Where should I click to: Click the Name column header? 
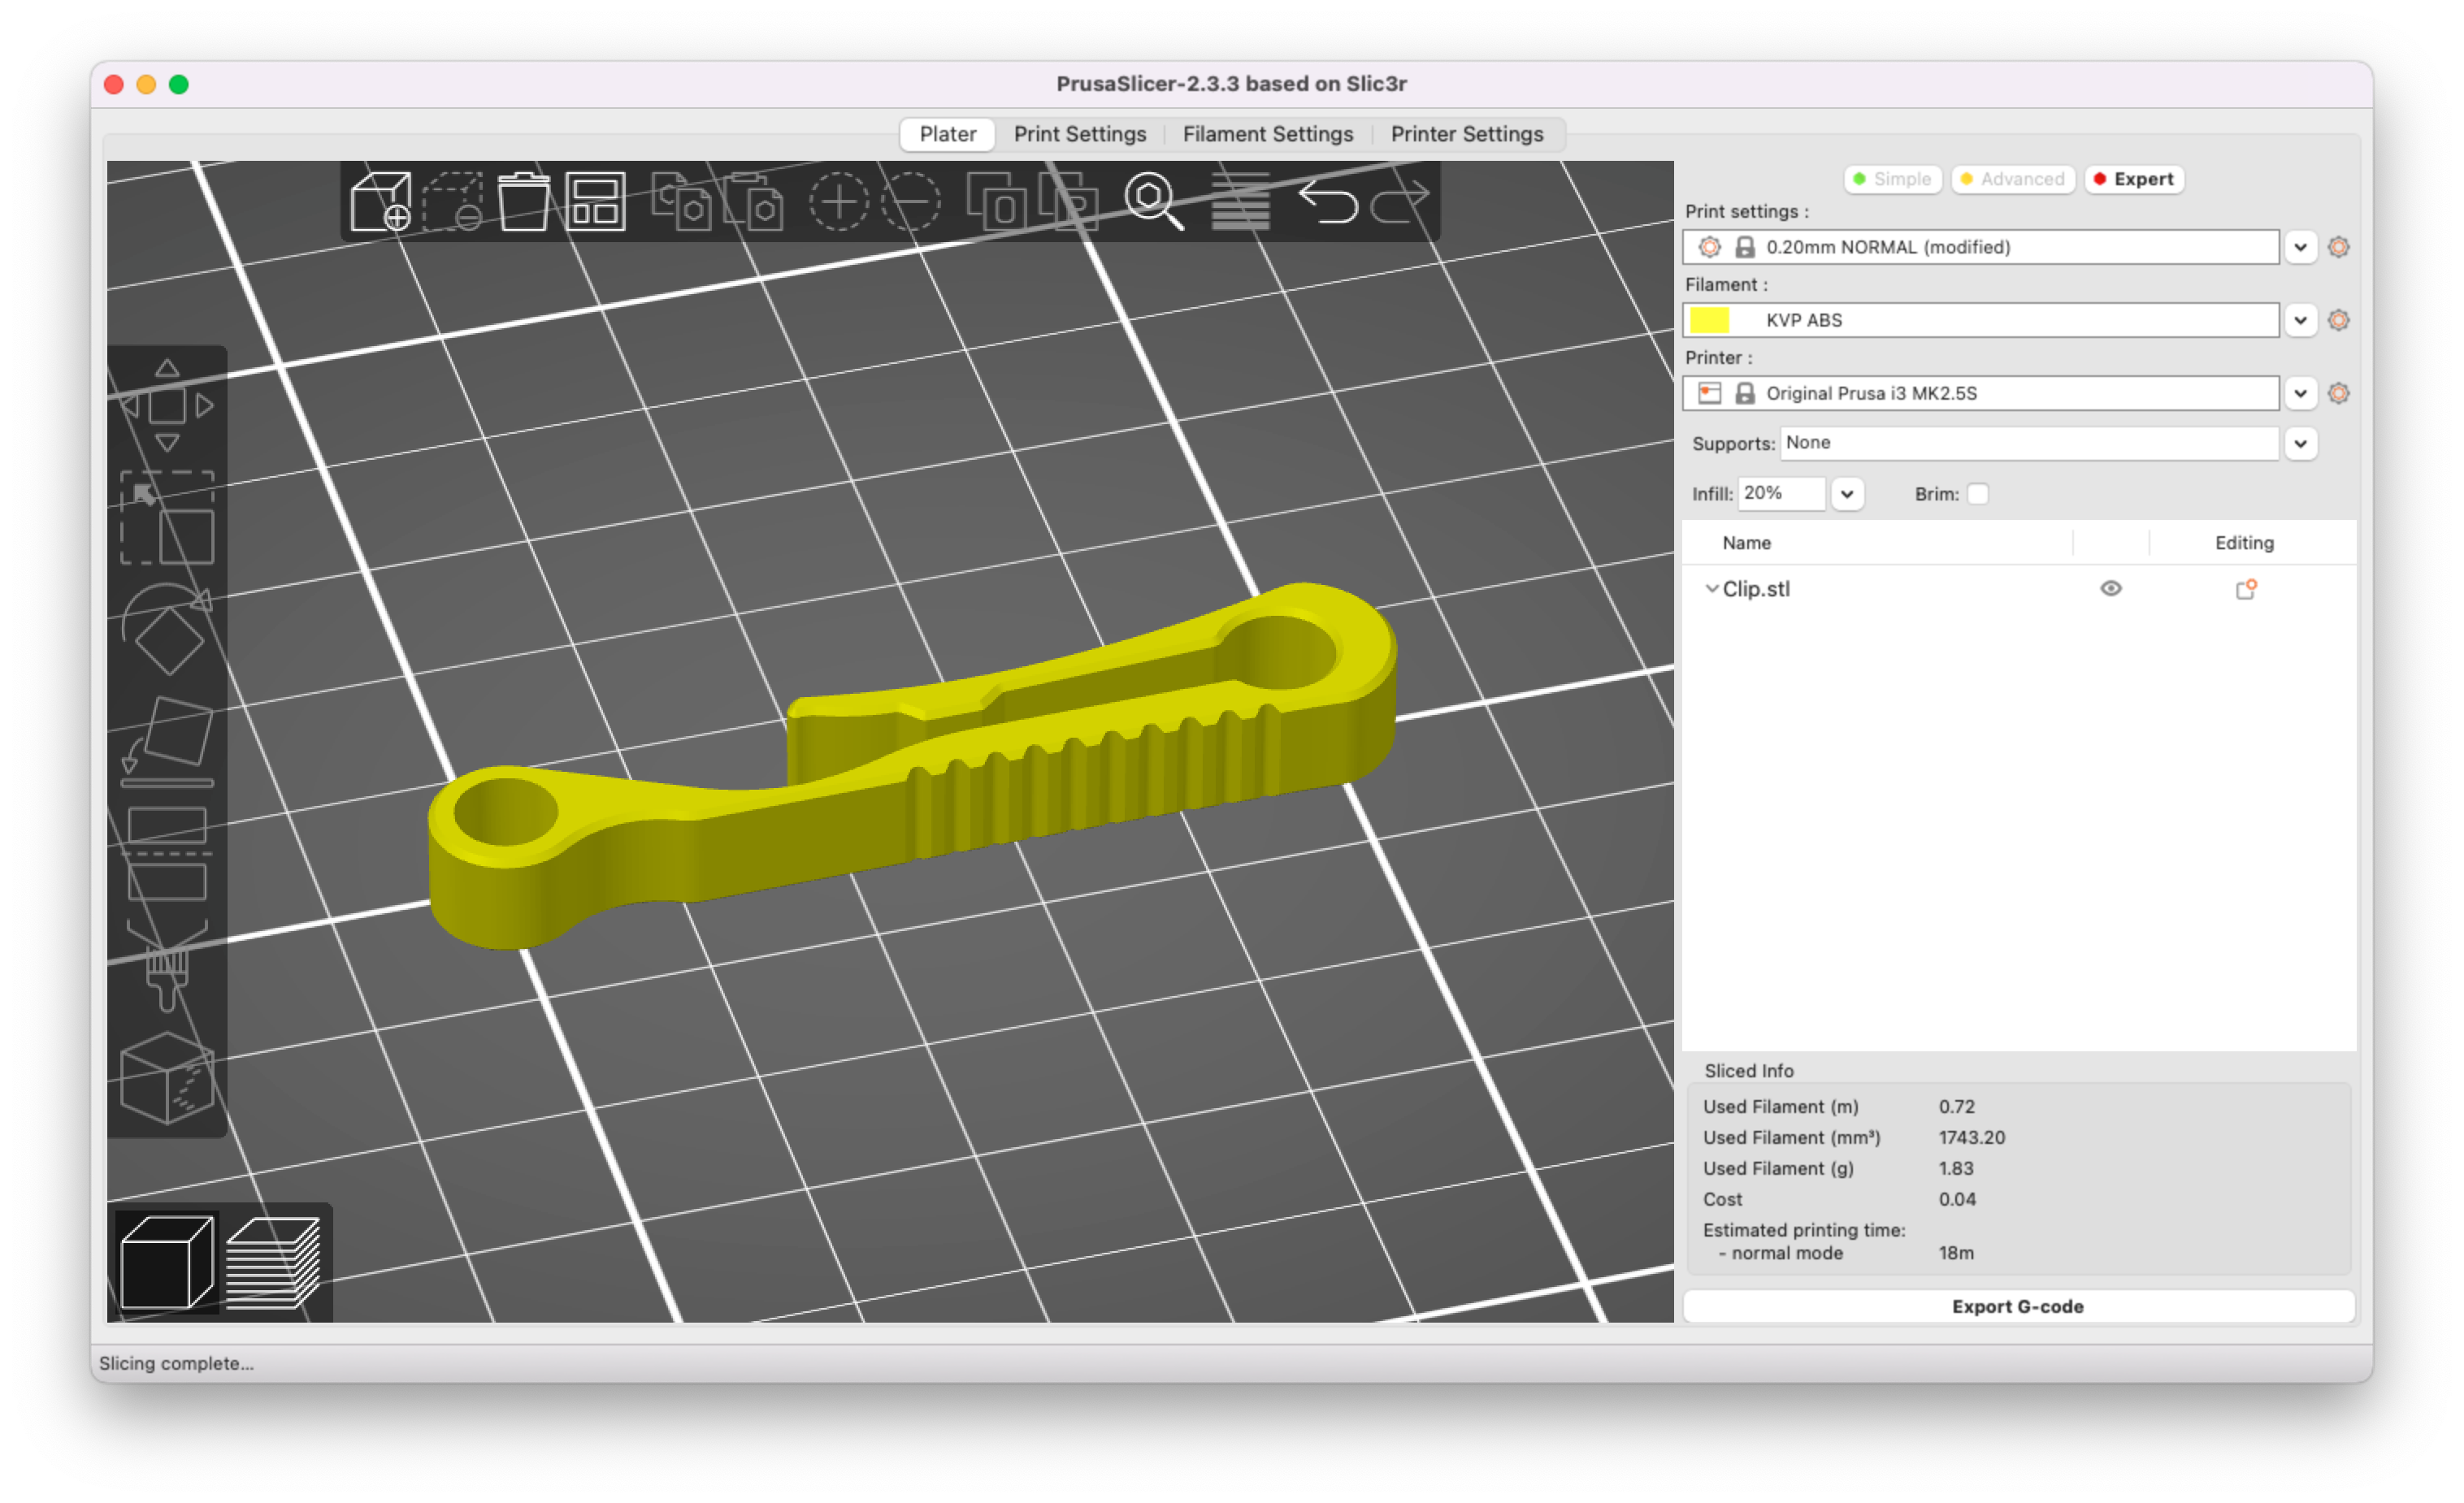point(1746,543)
